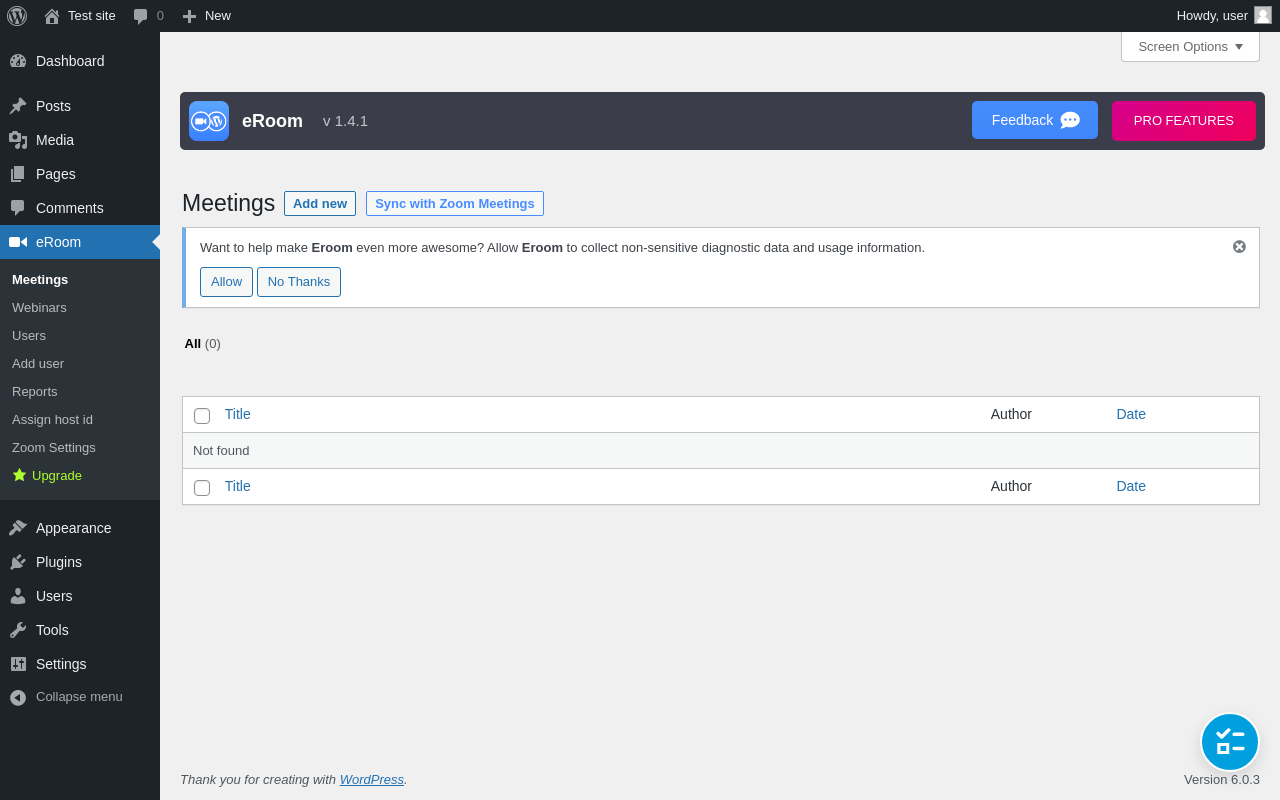Click the green Upgrade star icon
The width and height of the screenshot is (1280, 800).
tap(19, 475)
